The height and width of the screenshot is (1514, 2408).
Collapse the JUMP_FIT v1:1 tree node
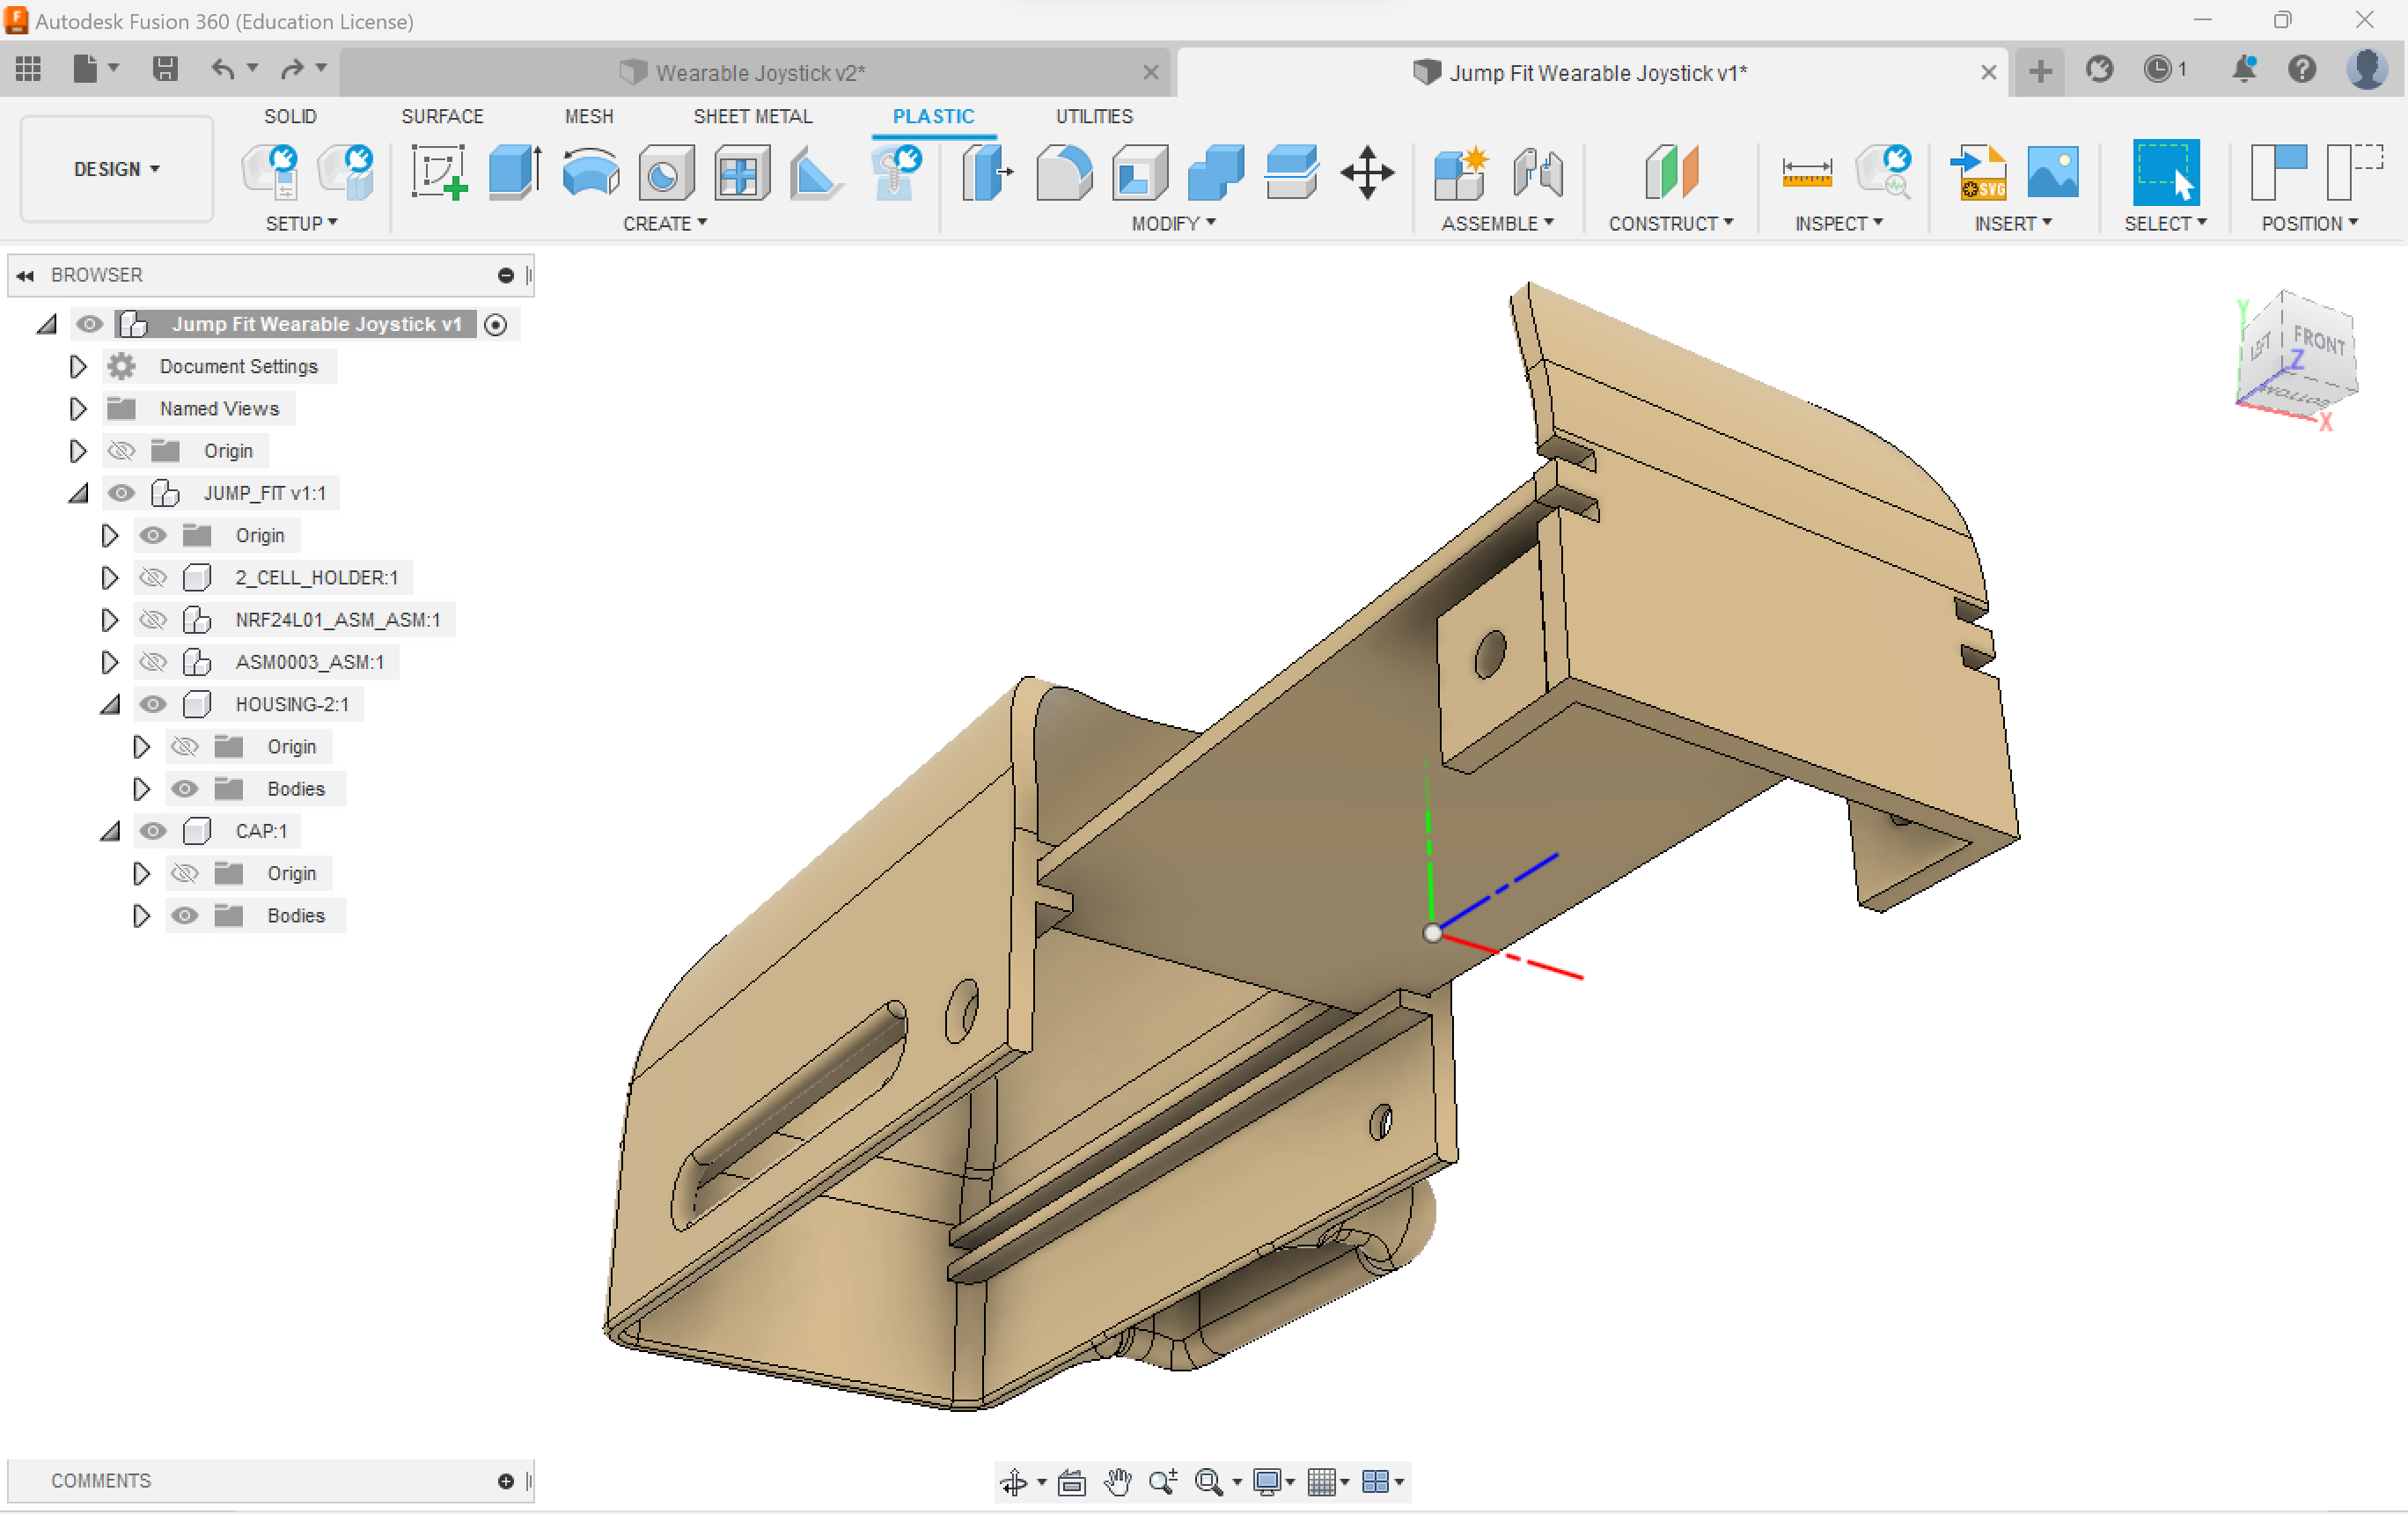point(79,493)
